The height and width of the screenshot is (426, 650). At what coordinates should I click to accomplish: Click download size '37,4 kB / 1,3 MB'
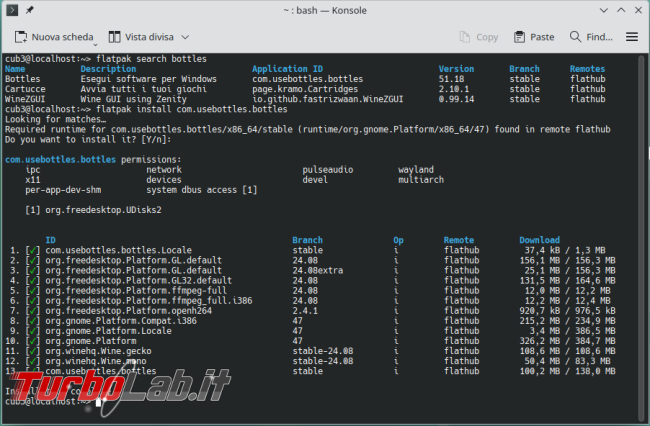565,250
